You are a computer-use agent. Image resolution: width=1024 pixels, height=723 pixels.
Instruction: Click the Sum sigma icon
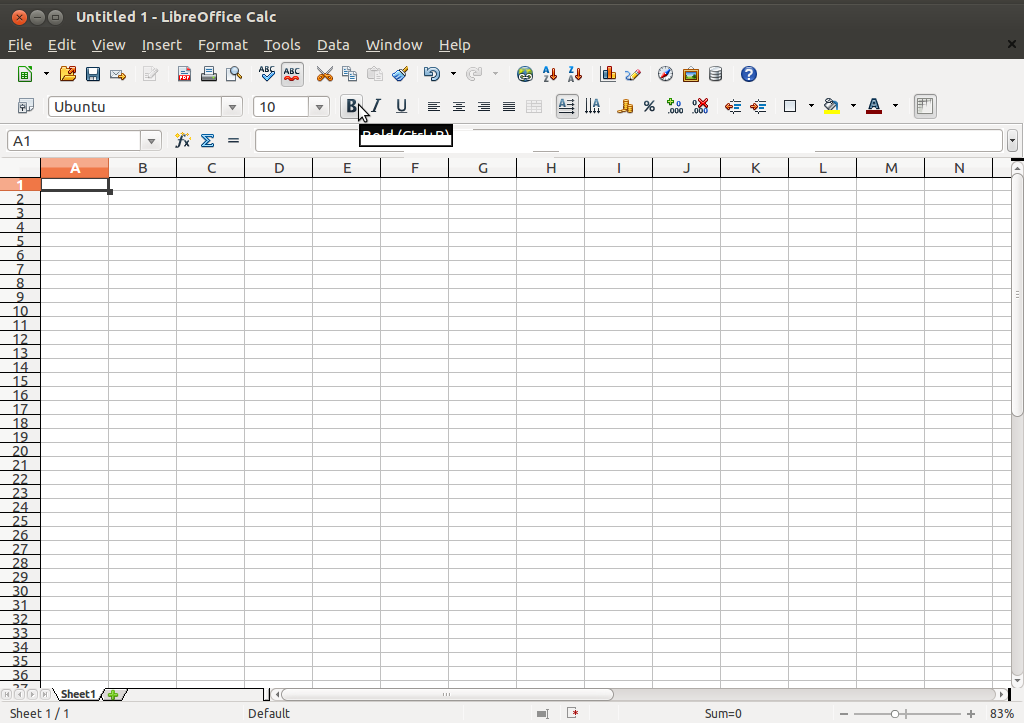[208, 141]
